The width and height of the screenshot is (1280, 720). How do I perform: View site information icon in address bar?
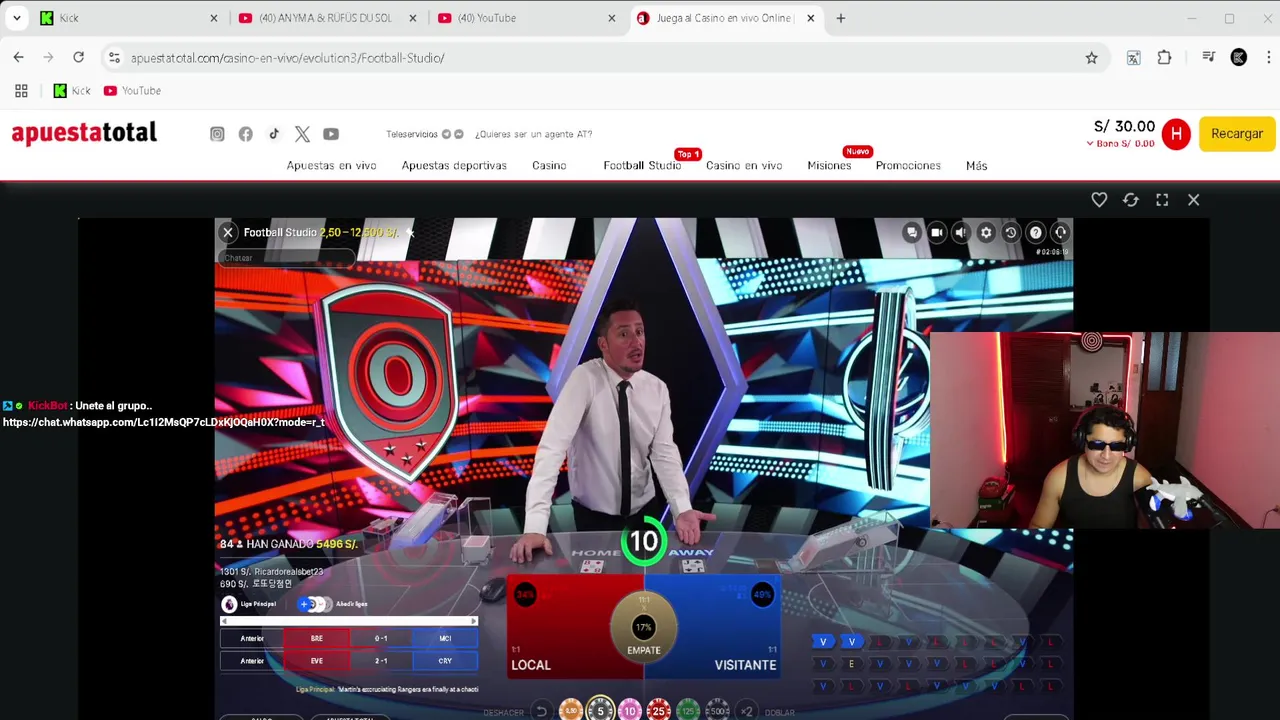coord(114,58)
